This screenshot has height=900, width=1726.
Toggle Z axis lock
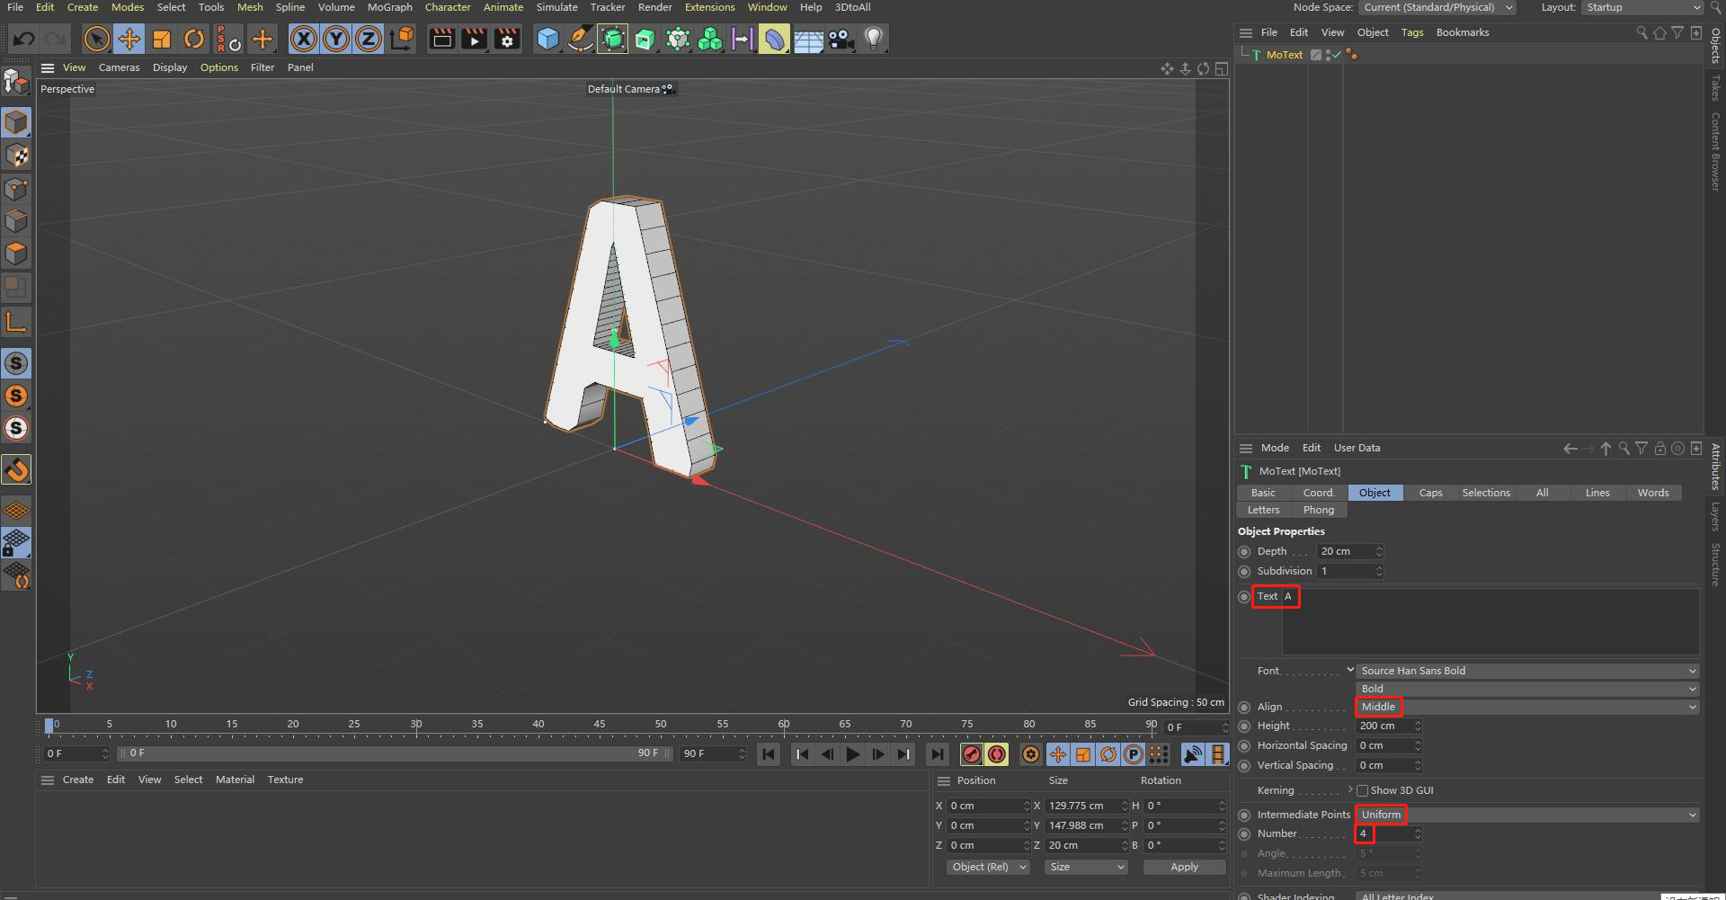coord(368,39)
